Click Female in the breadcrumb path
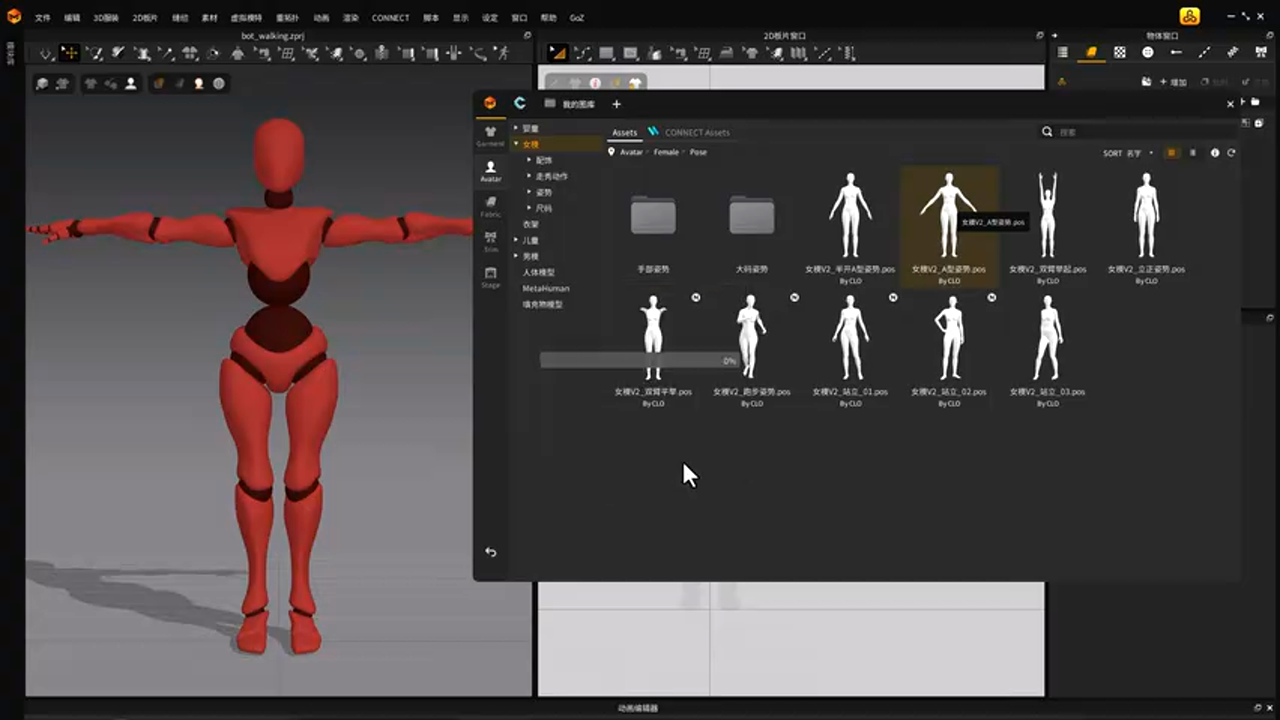This screenshot has height=720, width=1280. click(x=666, y=152)
